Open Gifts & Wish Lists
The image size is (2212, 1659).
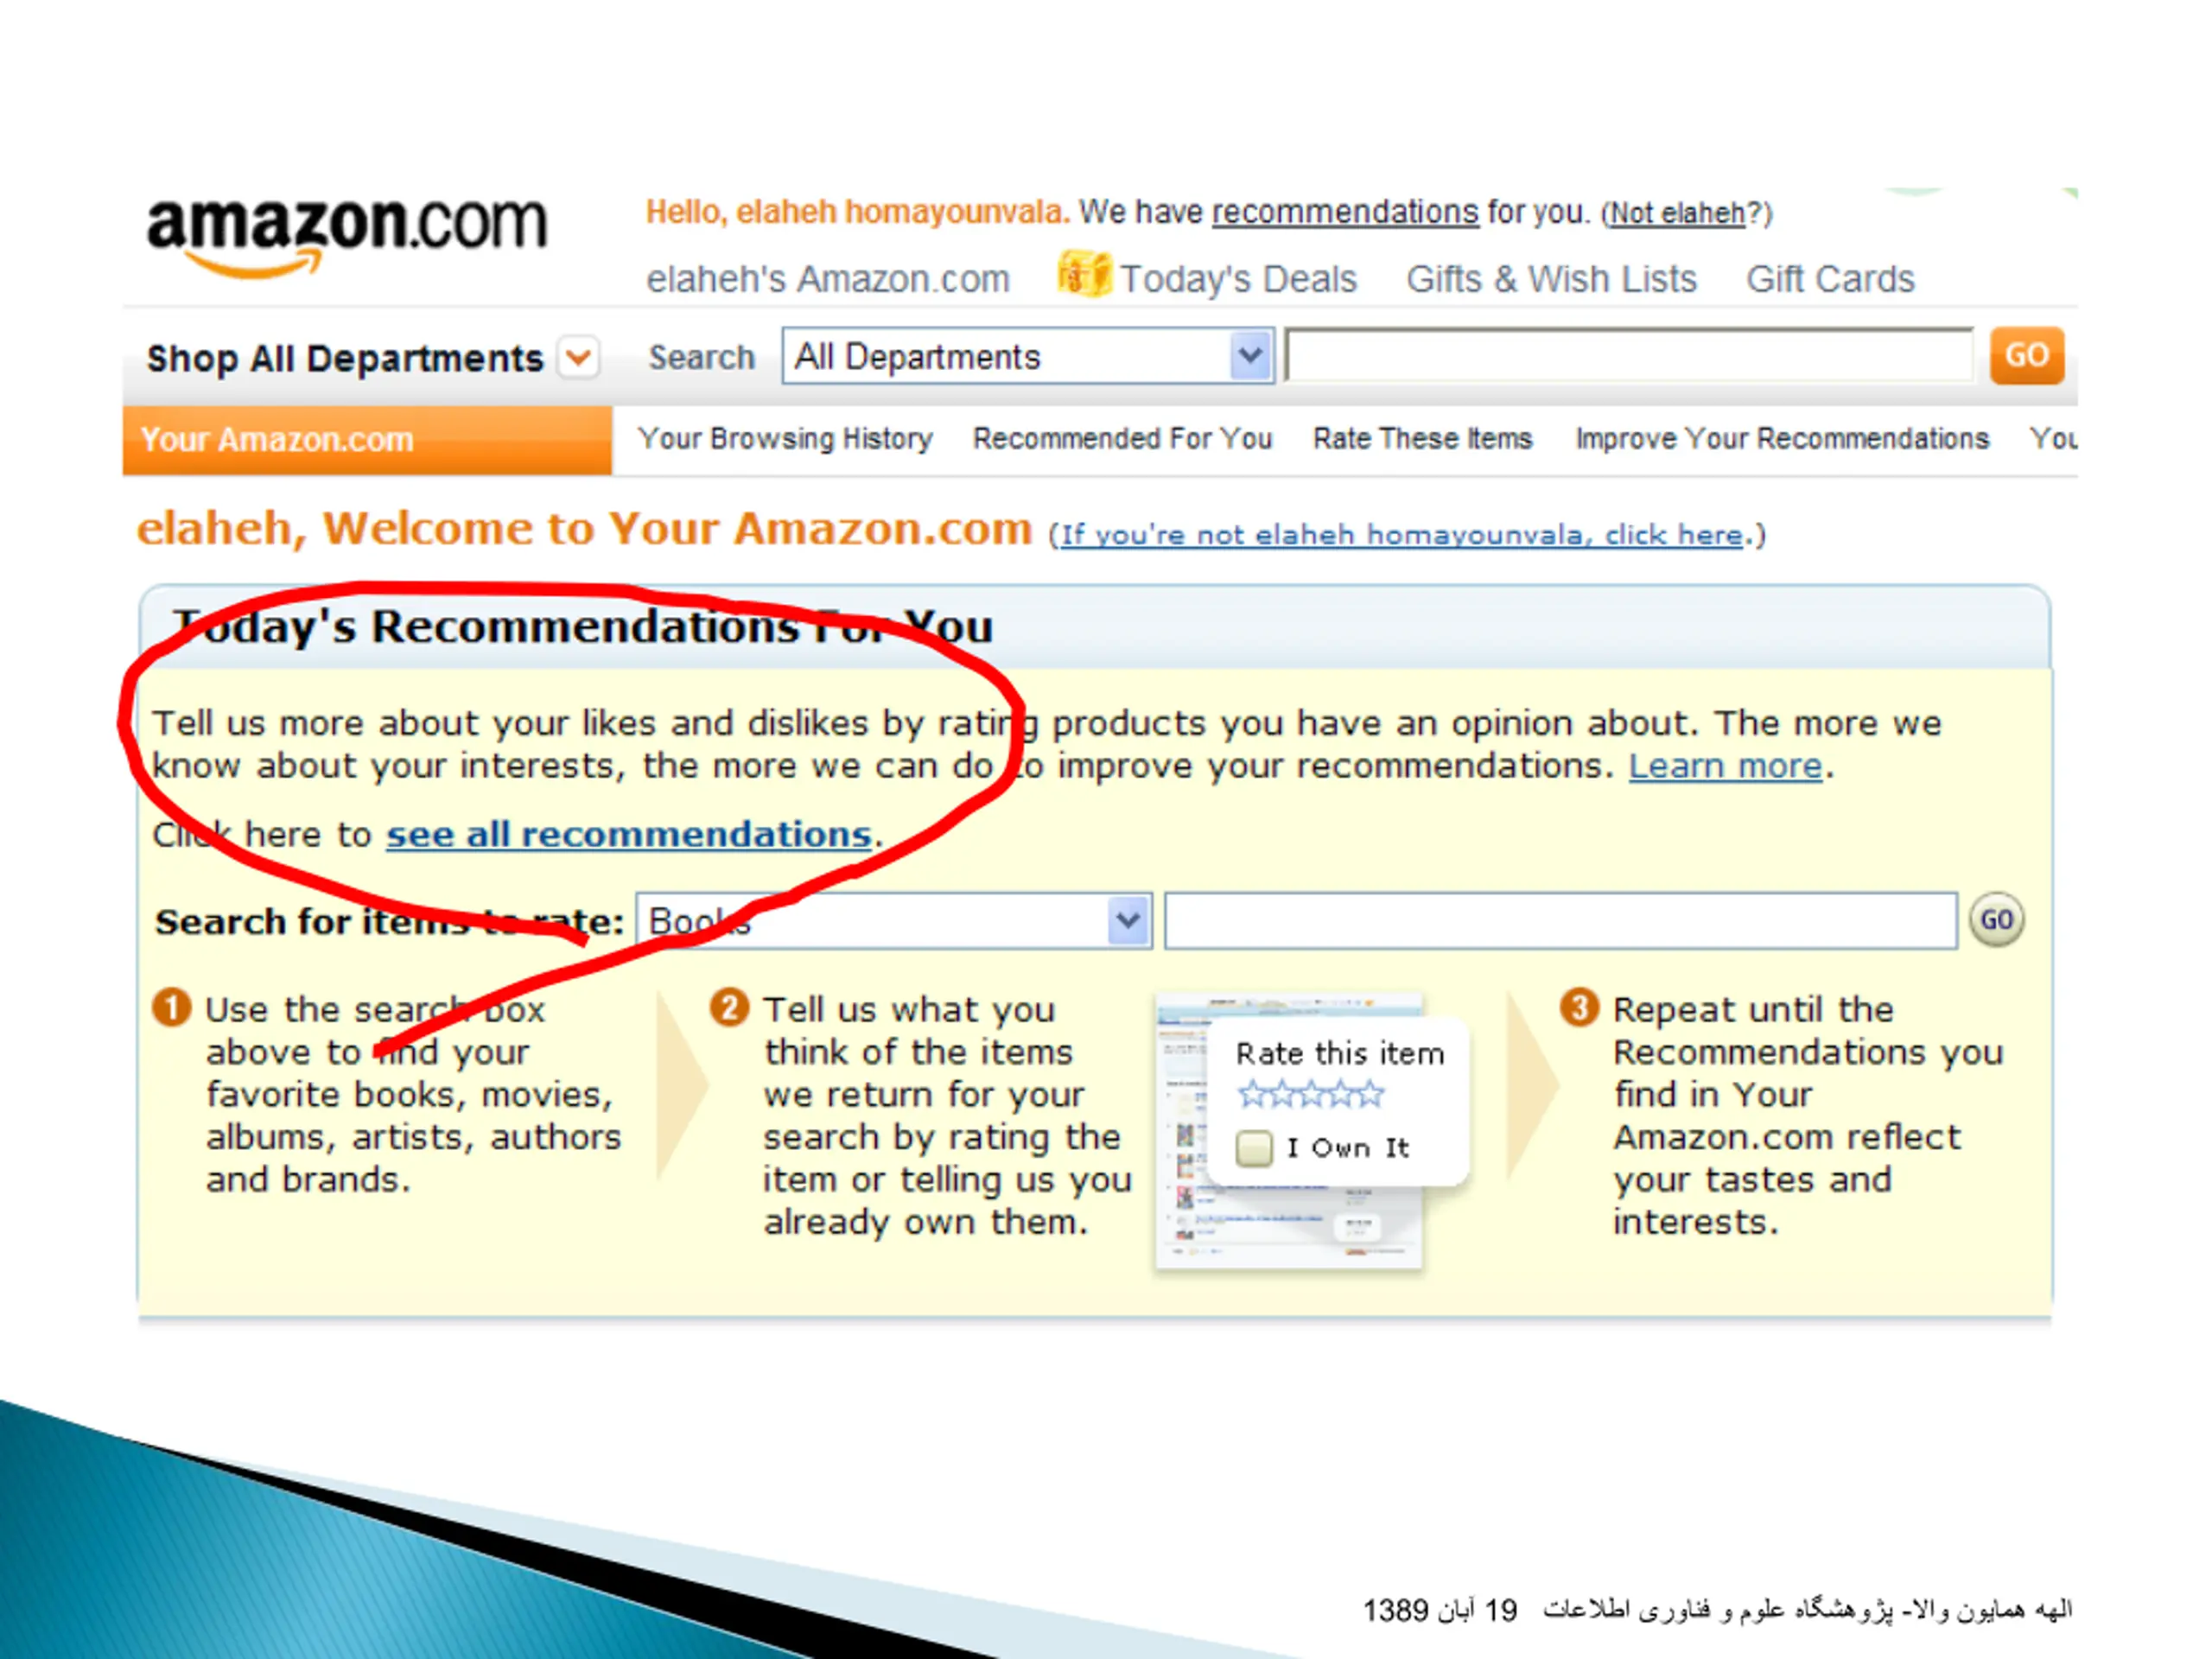pyautogui.click(x=1551, y=279)
